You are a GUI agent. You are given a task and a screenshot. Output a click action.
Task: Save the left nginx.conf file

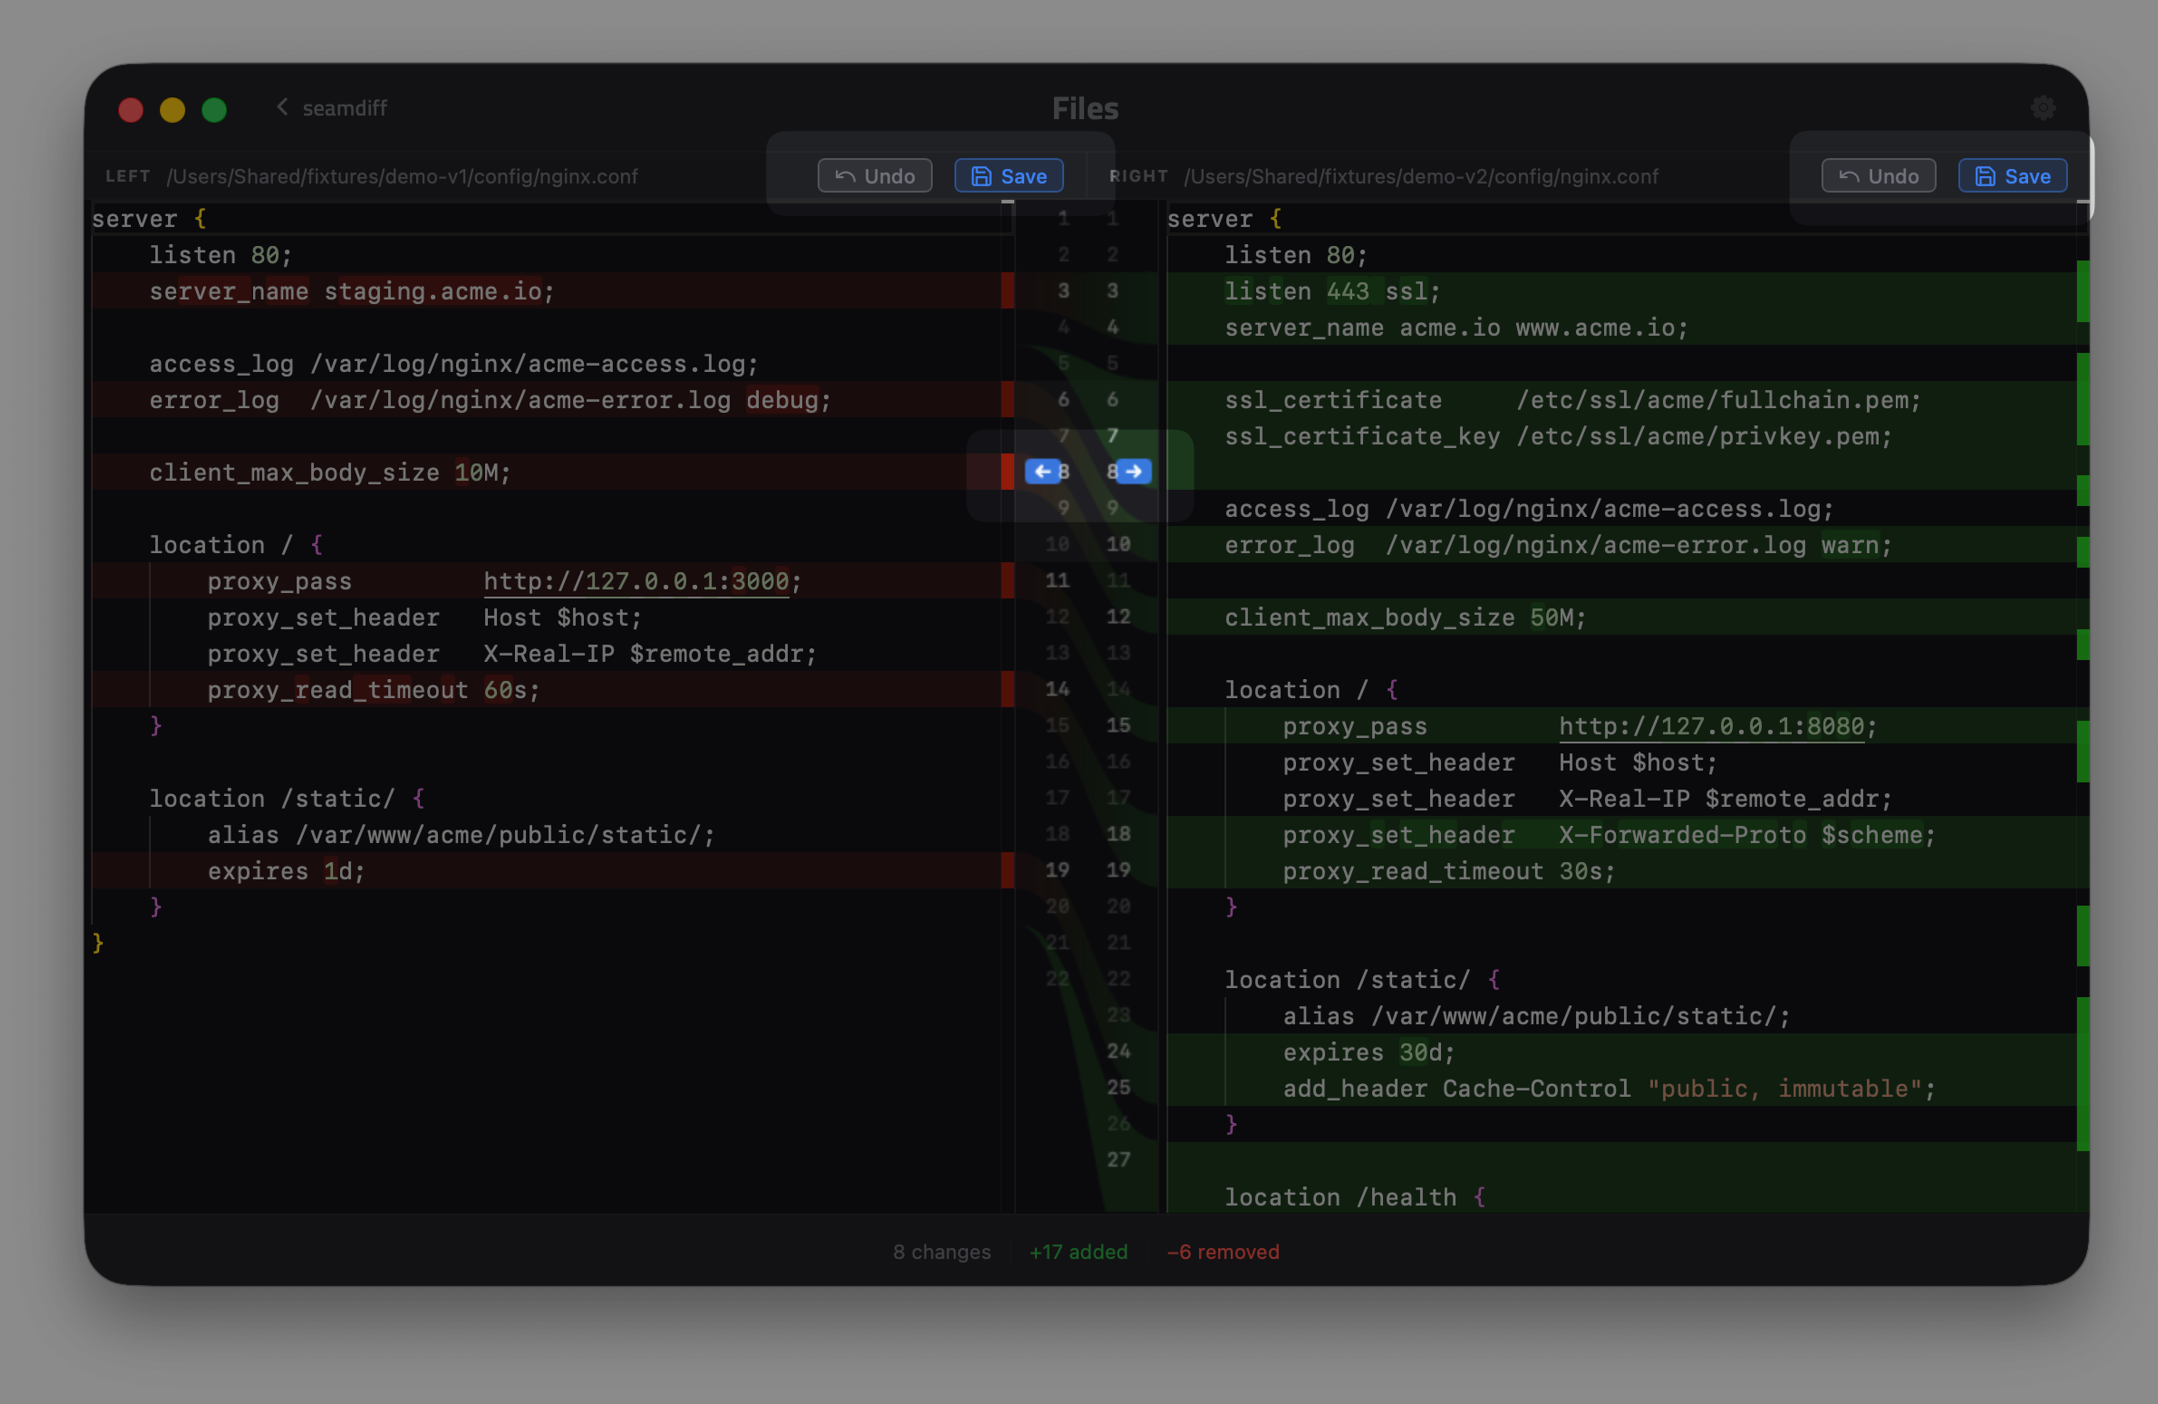click(x=1009, y=176)
